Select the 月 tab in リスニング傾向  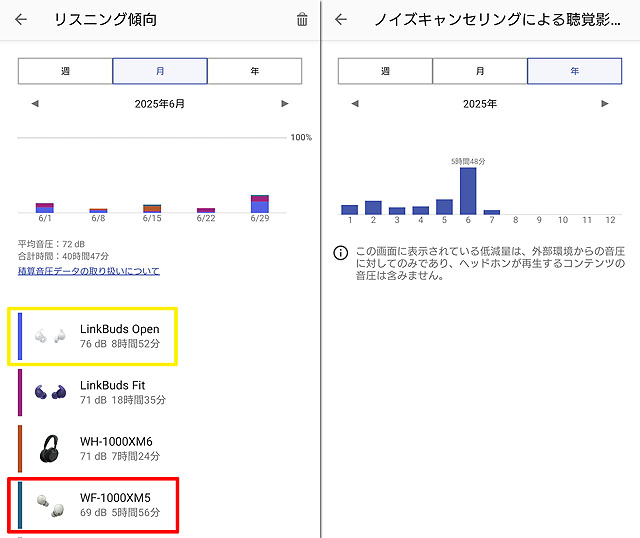(160, 71)
